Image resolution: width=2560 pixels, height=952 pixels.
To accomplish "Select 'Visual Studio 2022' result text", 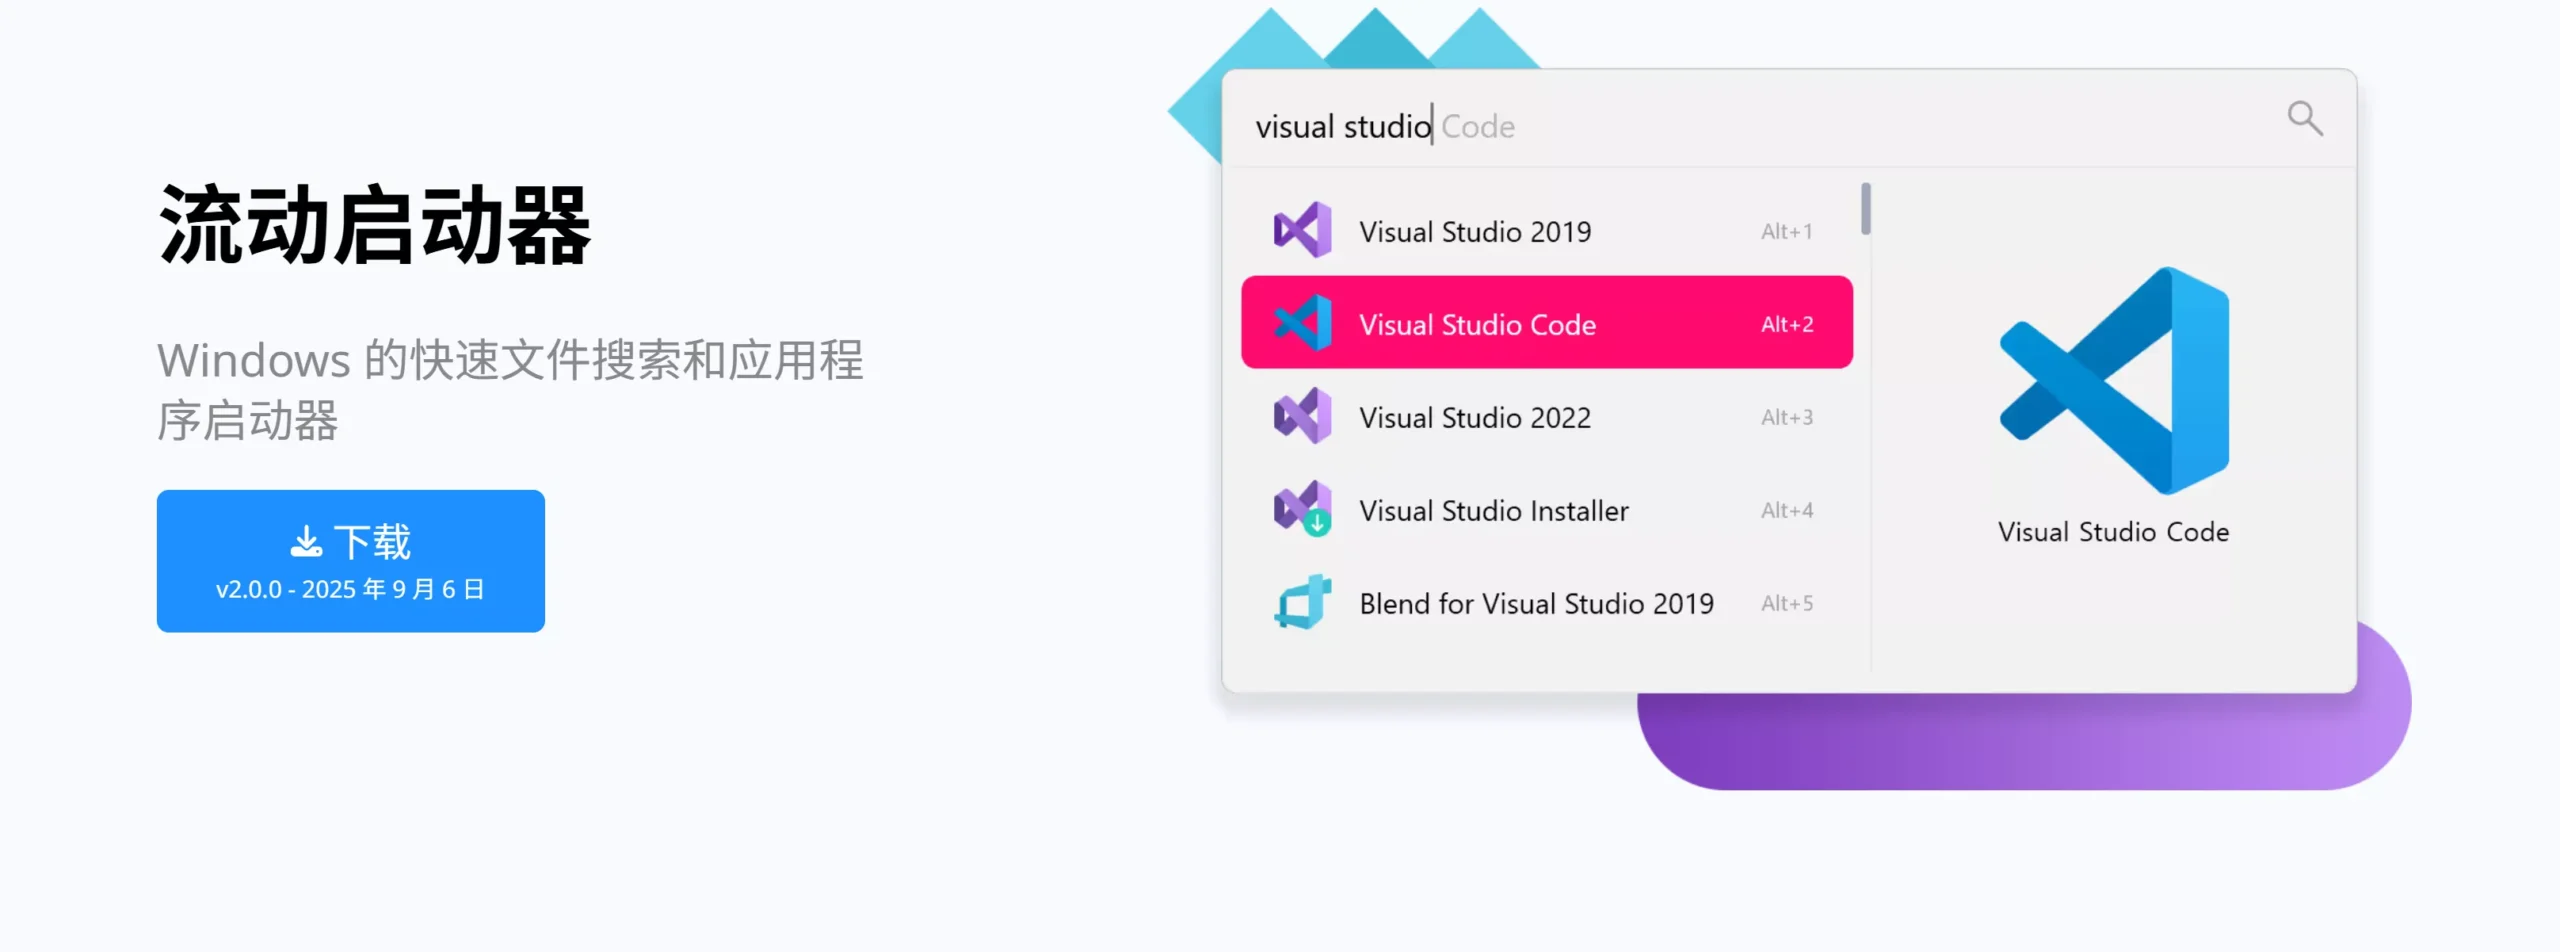I will click(x=1475, y=418).
